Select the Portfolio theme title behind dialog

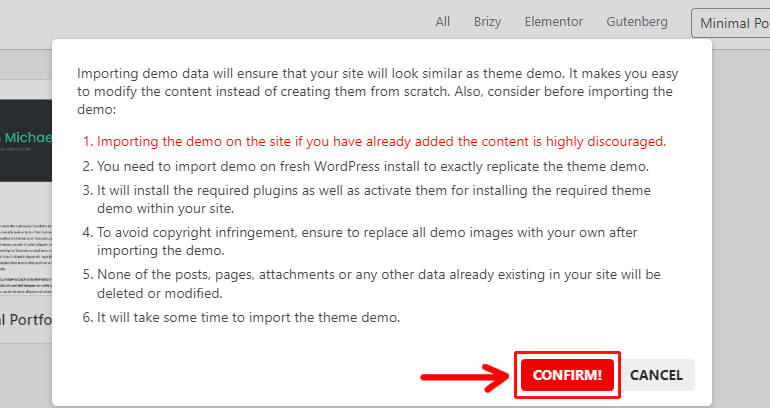[x=26, y=320]
